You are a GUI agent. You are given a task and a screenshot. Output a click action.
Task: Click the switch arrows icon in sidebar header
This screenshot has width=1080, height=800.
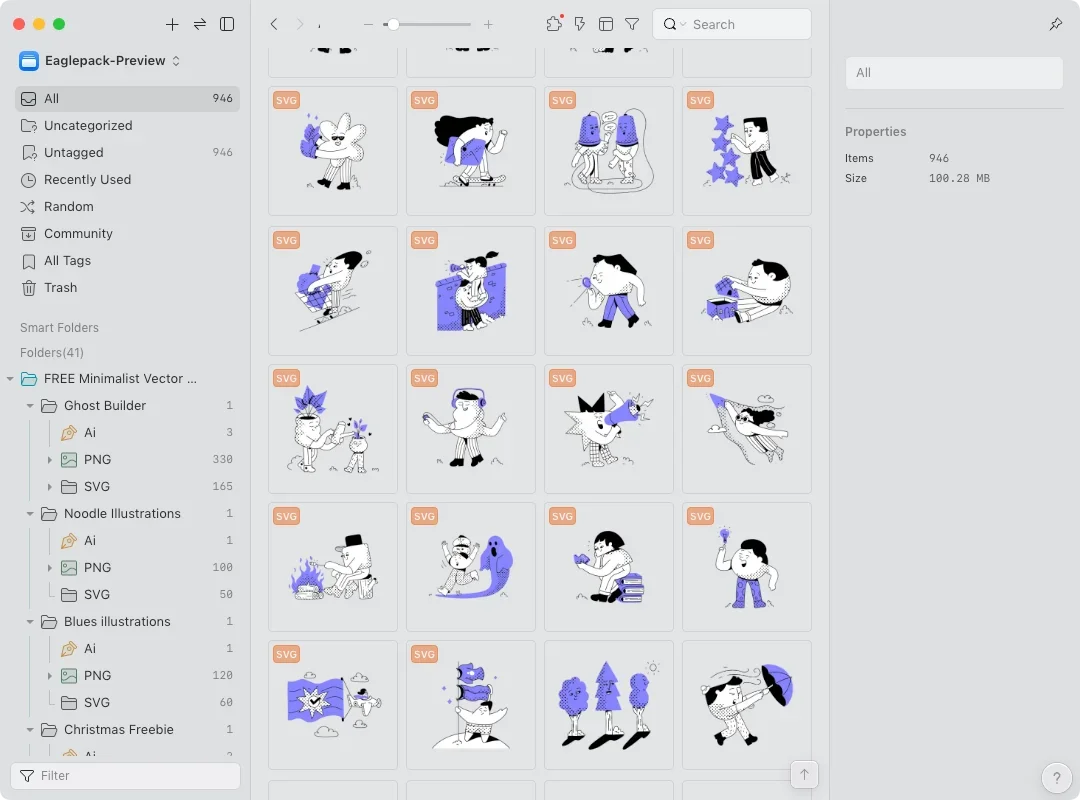200,24
